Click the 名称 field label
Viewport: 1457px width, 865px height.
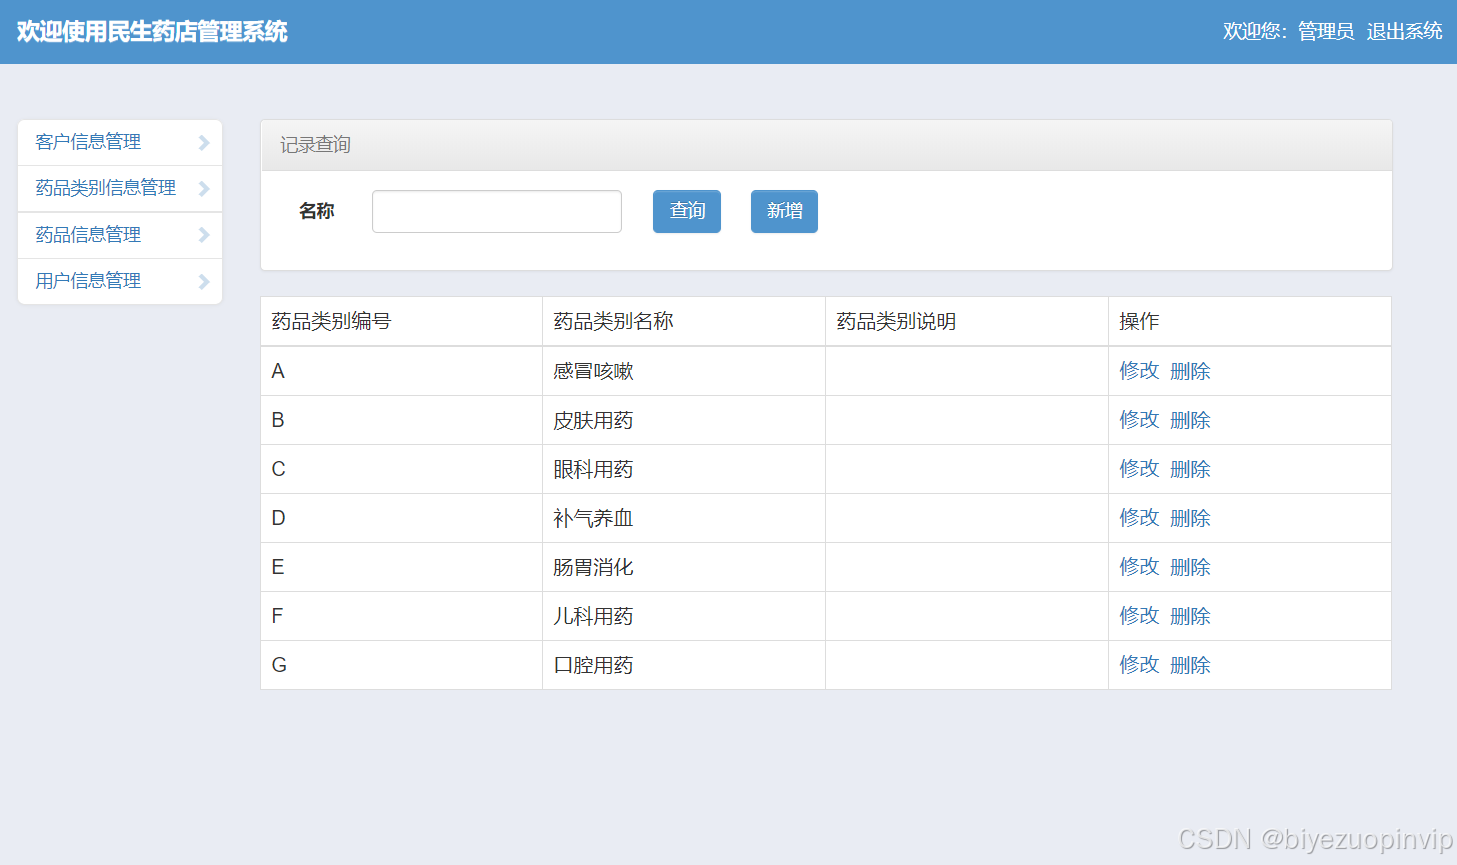point(316,211)
